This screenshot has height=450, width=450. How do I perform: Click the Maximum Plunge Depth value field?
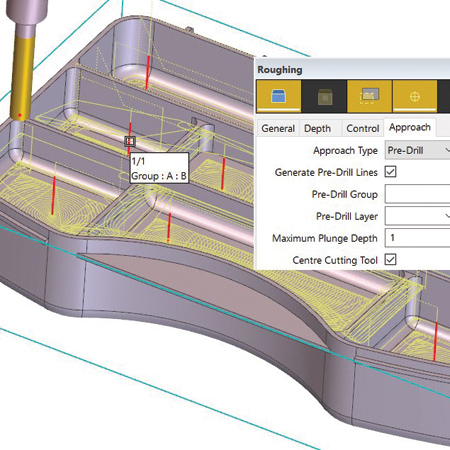tap(417, 238)
